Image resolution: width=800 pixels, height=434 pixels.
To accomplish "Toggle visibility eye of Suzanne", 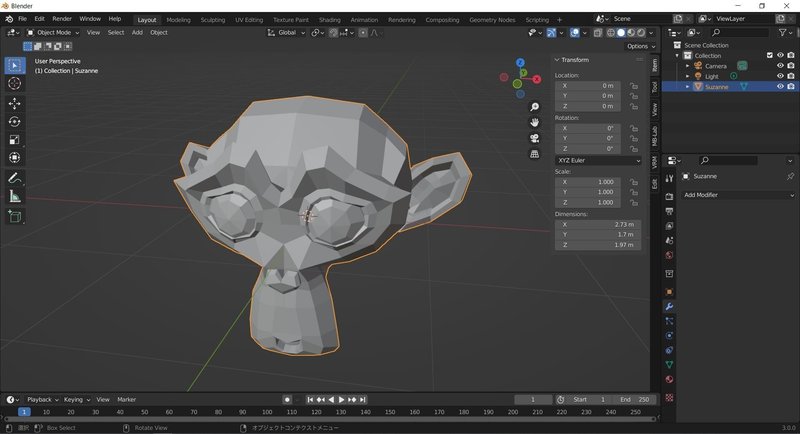I will (x=780, y=87).
